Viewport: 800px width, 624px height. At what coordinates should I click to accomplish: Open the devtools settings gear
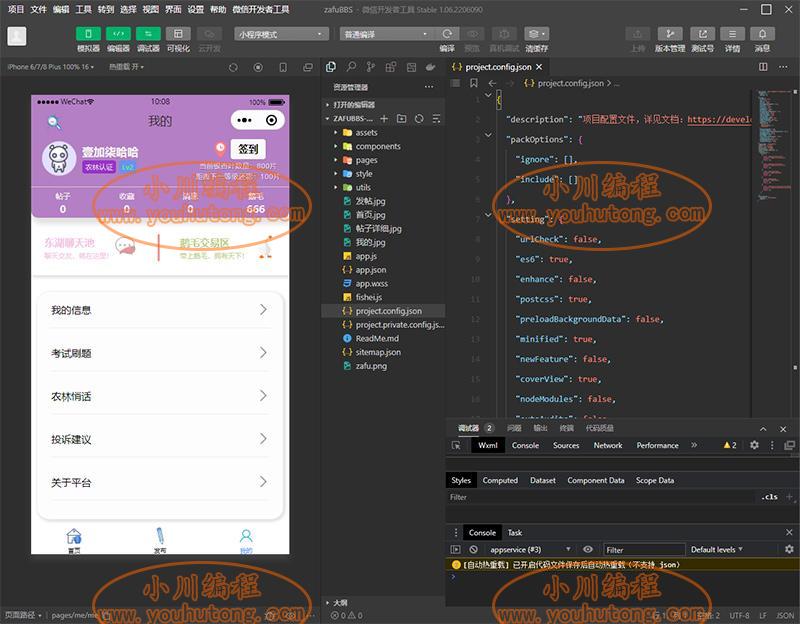pos(754,445)
